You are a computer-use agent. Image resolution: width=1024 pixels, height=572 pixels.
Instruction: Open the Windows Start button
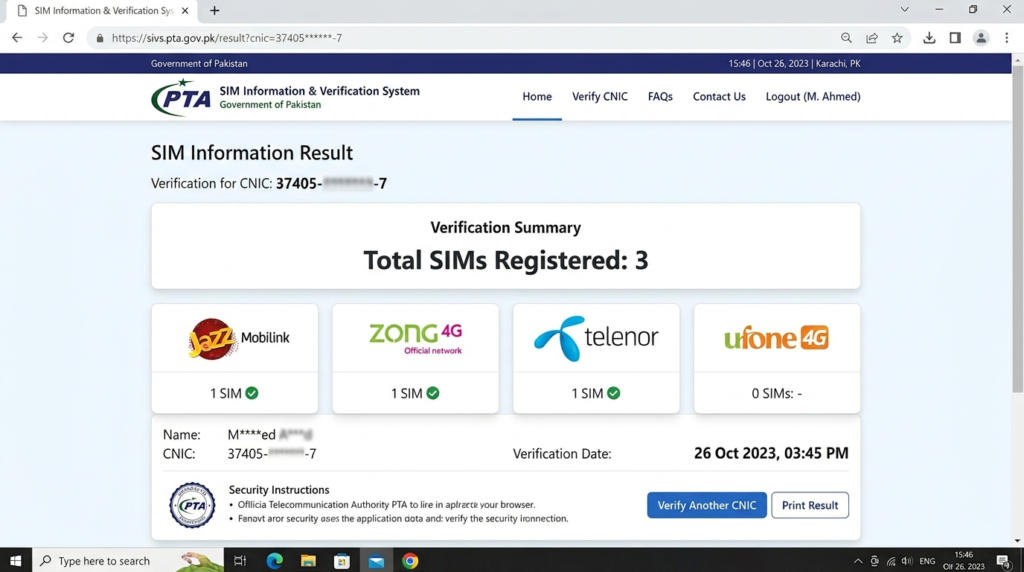tap(16, 560)
